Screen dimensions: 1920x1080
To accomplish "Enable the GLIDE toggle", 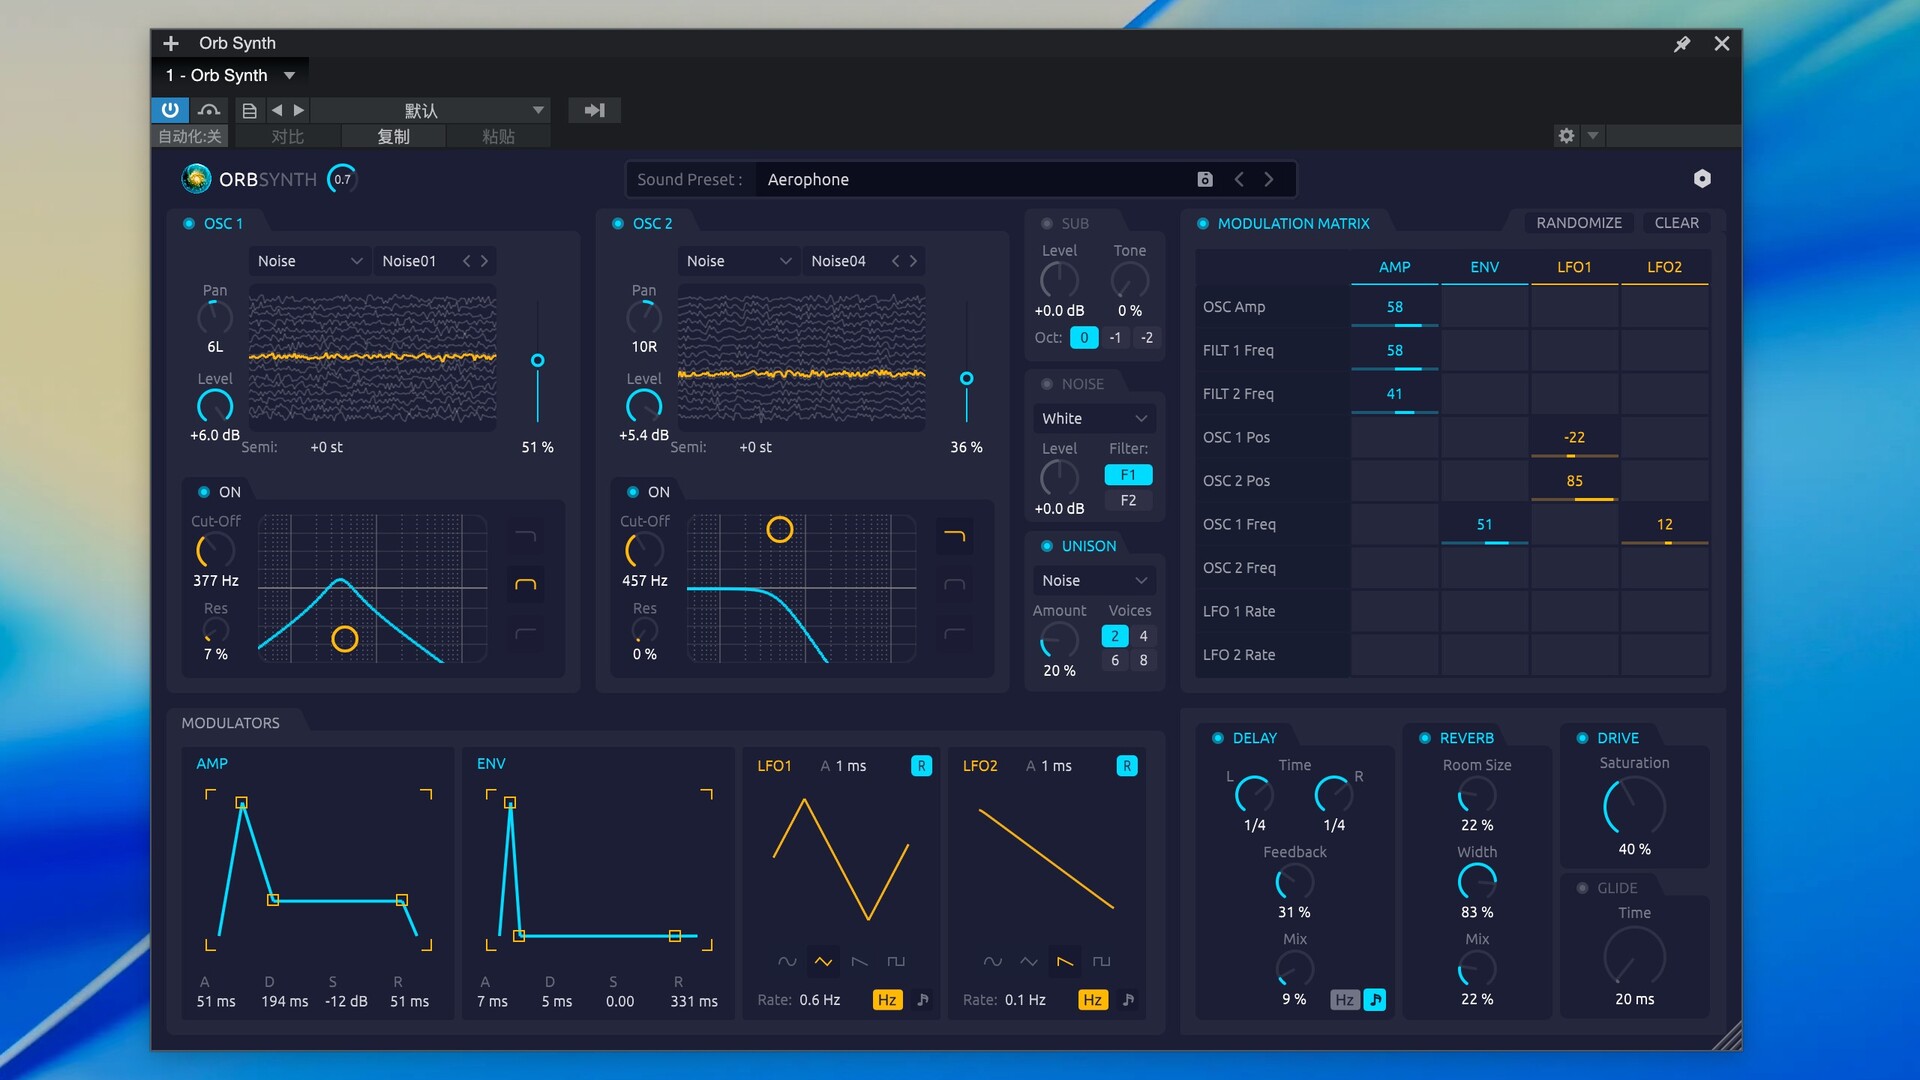I will click(1582, 888).
